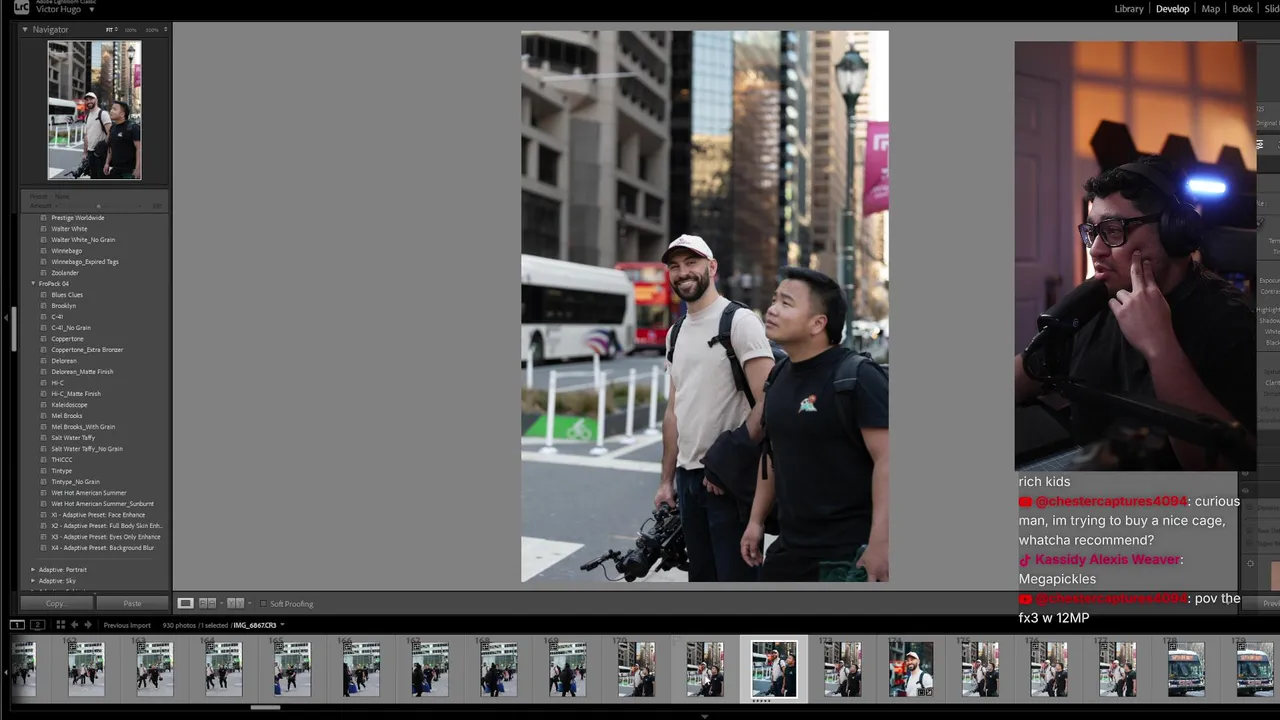Click the Navigator preview thumbnail
The image size is (1280, 720).
click(x=94, y=110)
